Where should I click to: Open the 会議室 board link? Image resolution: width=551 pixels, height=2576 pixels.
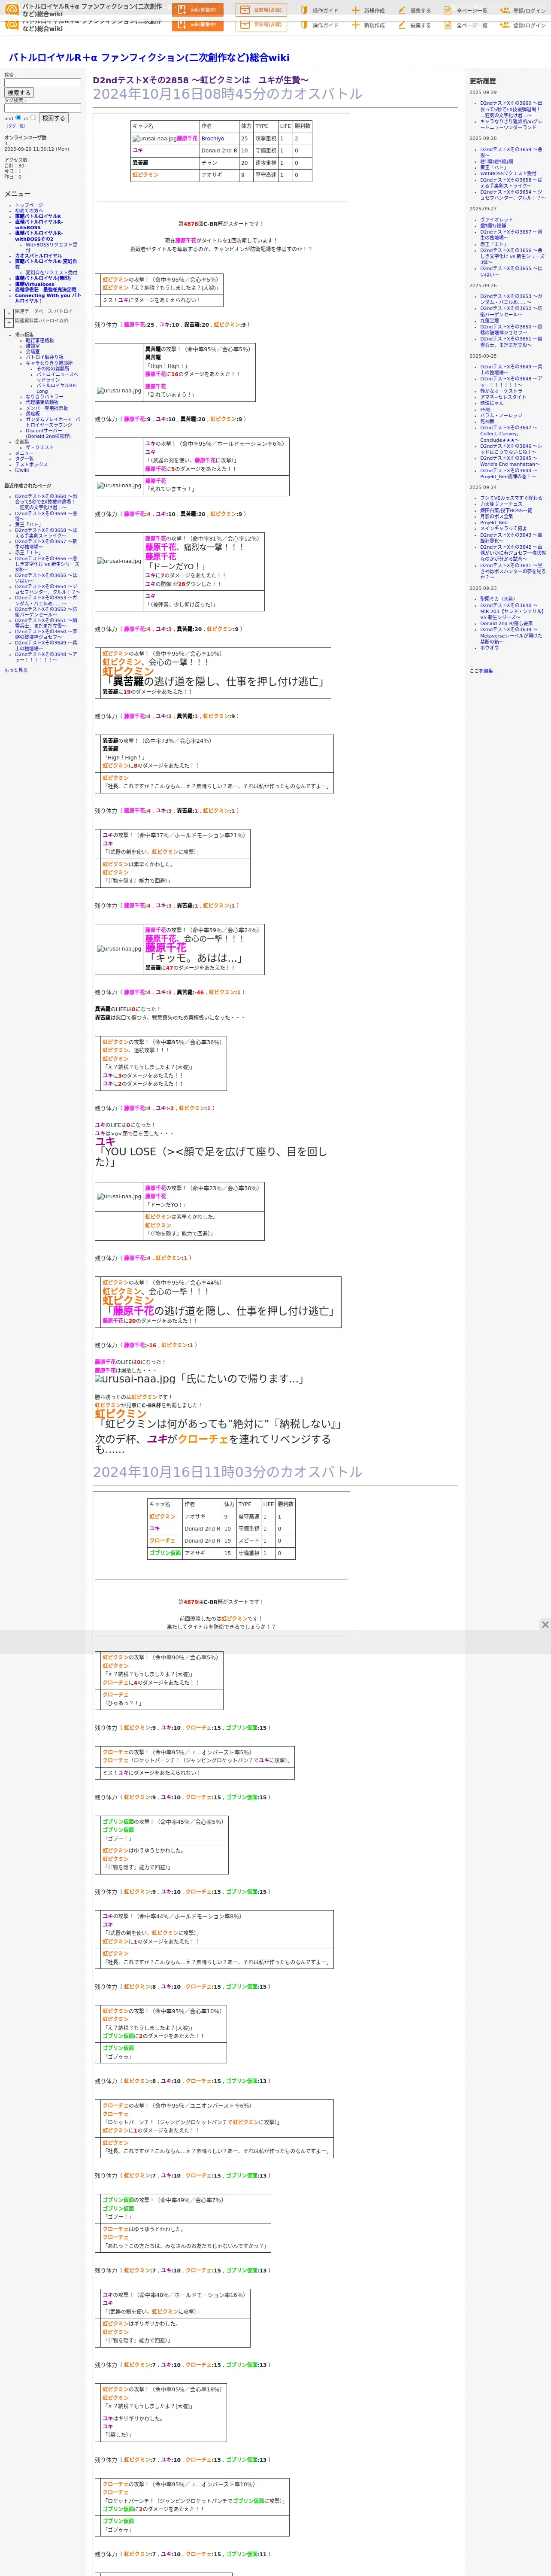pyautogui.click(x=33, y=351)
